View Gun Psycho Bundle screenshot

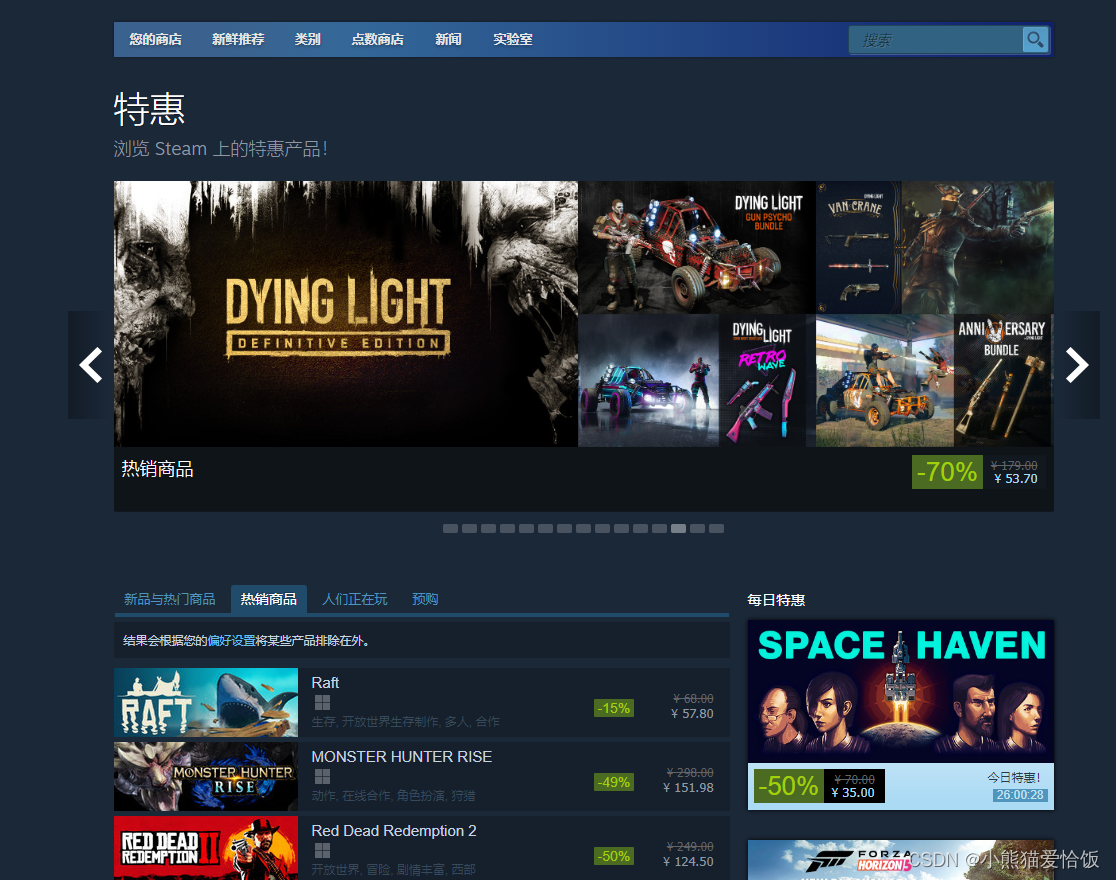[697, 247]
